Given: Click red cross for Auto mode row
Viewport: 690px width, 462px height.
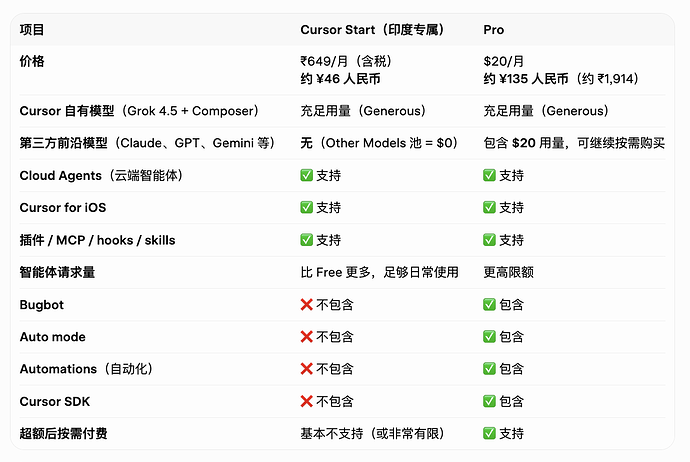Looking at the screenshot, I should click(306, 337).
